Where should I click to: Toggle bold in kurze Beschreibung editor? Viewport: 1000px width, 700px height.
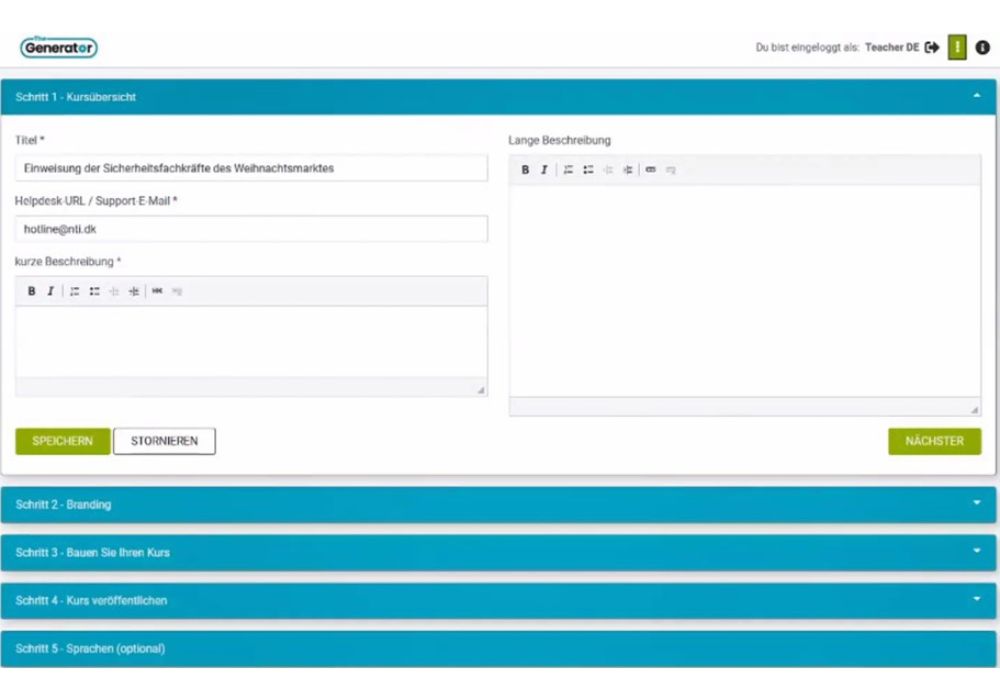(31, 291)
